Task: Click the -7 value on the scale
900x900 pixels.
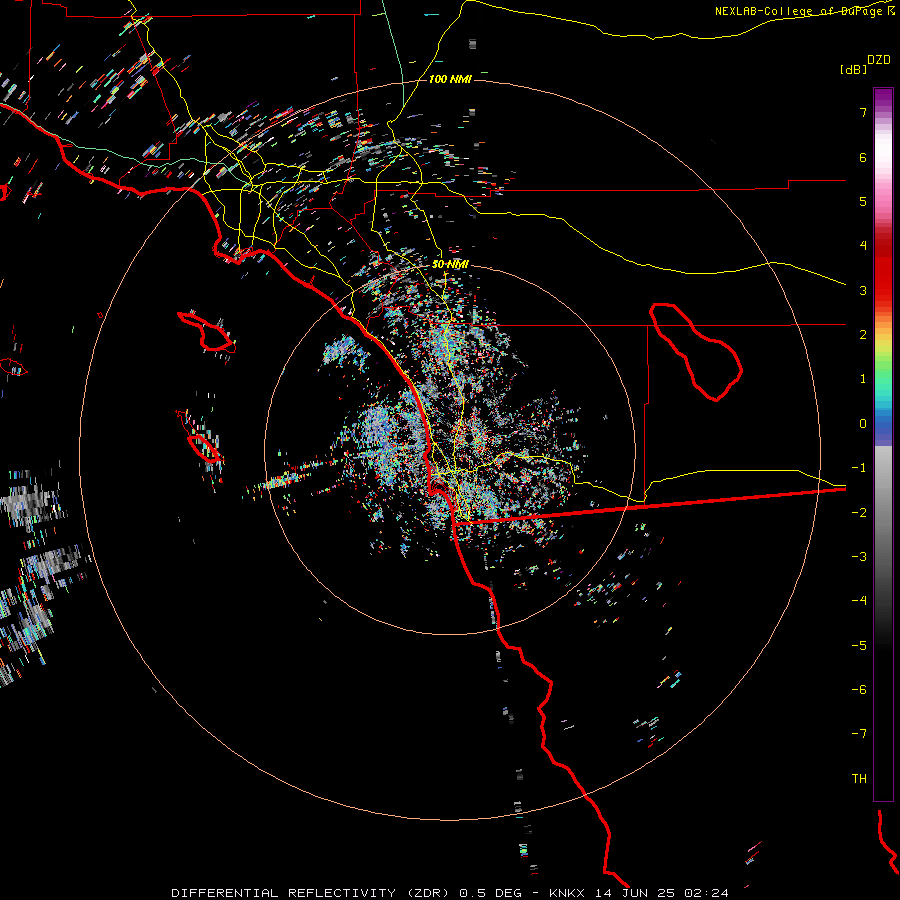Action: [859, 734]
